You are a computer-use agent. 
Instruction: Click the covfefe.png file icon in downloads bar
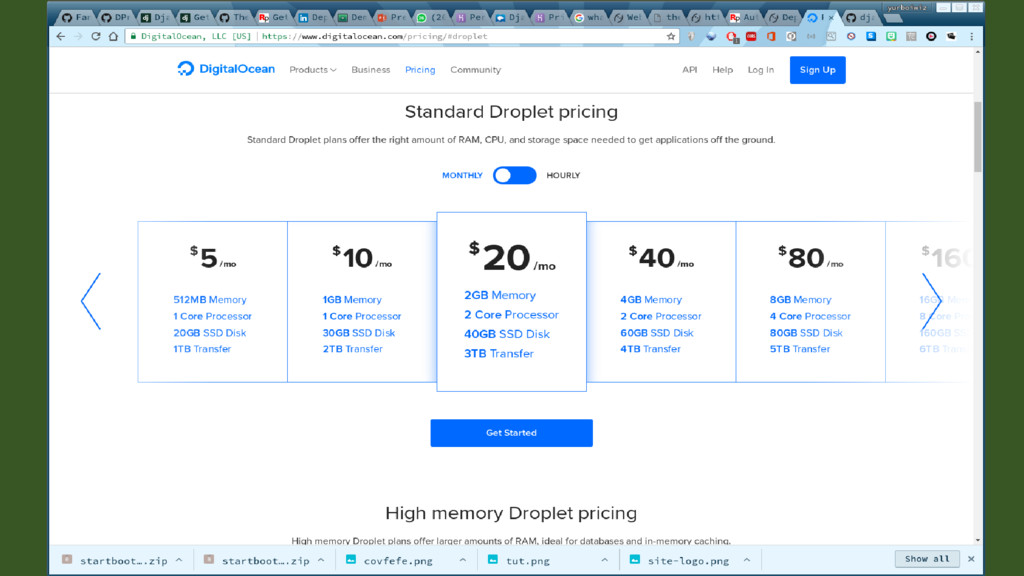pos(351,560)
